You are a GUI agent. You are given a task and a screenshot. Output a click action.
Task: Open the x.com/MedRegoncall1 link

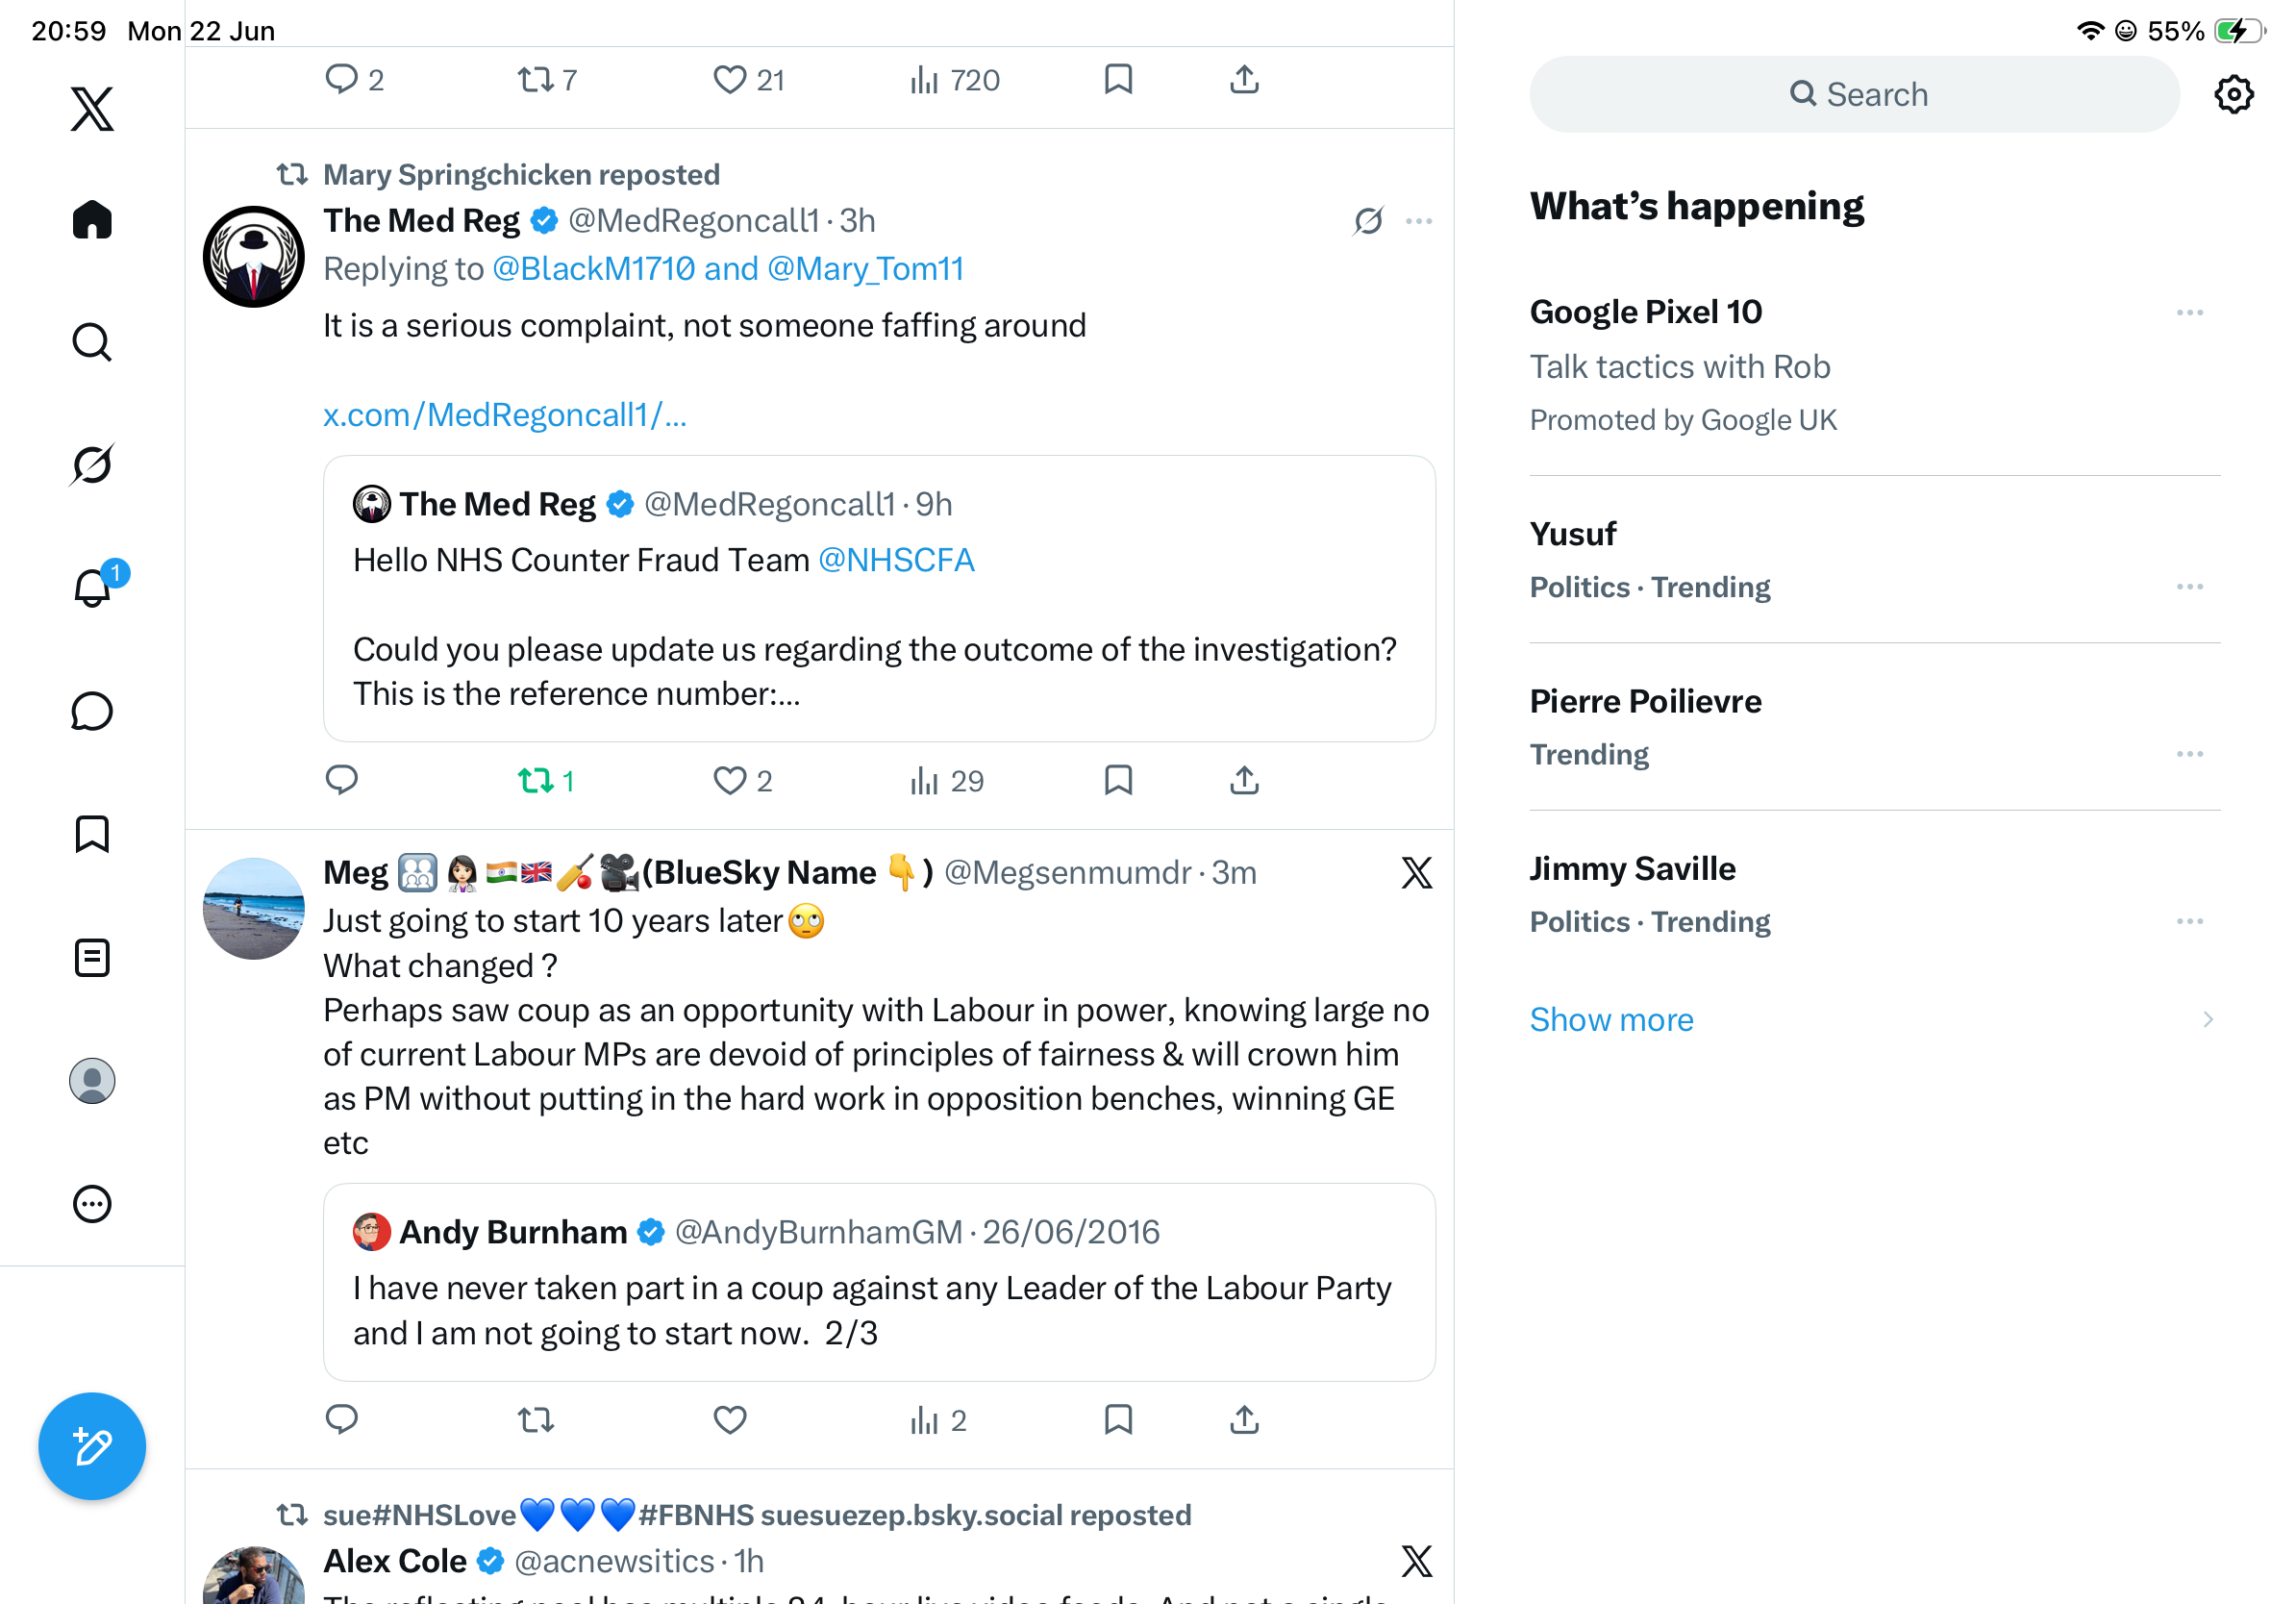click(x=505, y=415)
